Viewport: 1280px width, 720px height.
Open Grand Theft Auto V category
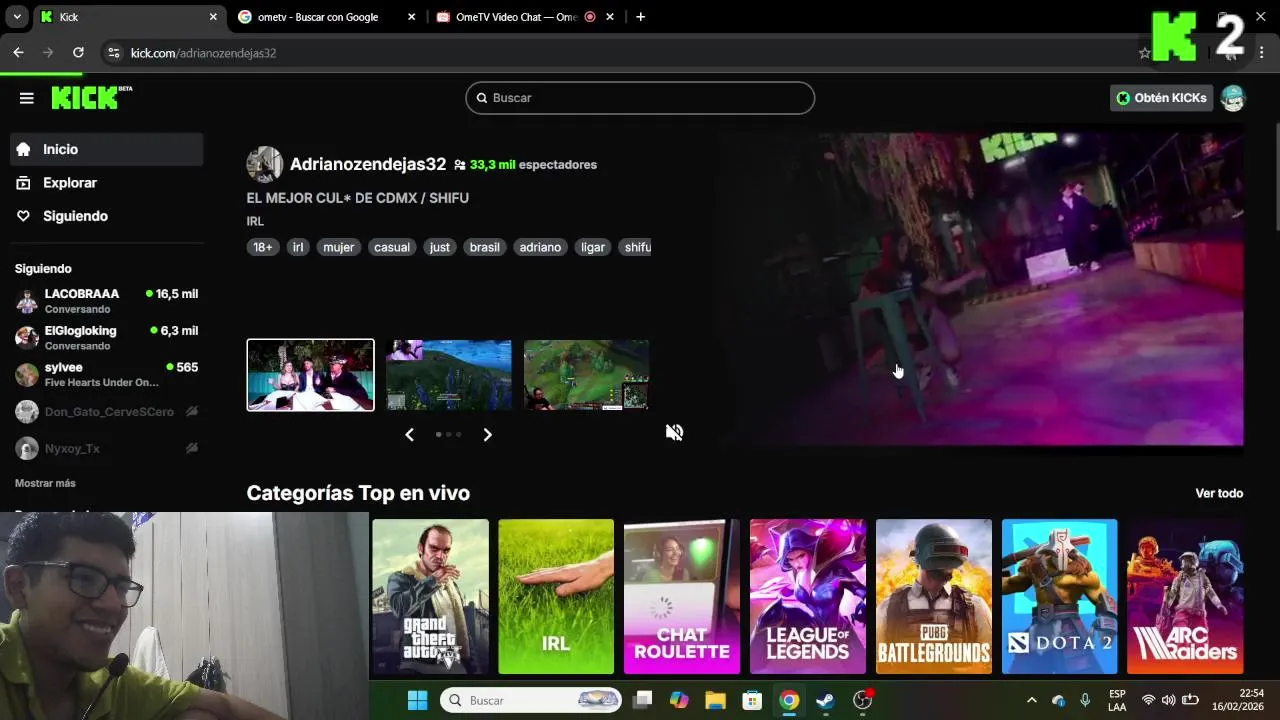(x=431, y=596)
